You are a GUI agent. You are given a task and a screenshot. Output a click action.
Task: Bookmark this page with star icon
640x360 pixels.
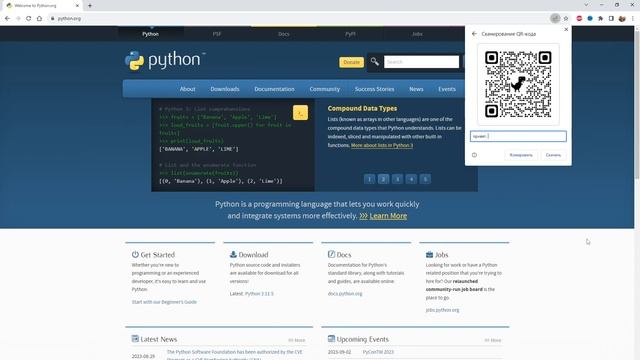566,18
